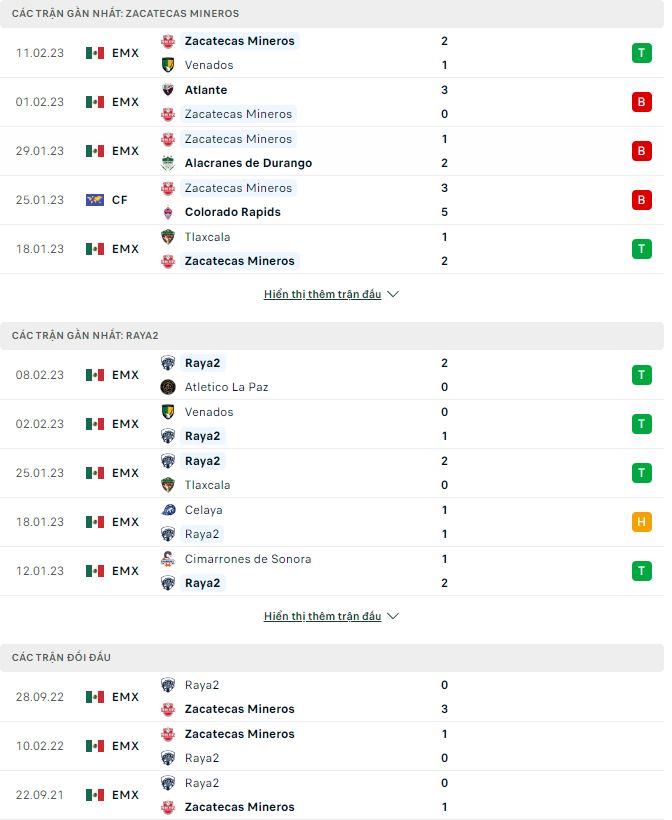Click the Atletico La Paz crest icon
The height and width of the screenshot is (820, 672).
tap(168, 387)
